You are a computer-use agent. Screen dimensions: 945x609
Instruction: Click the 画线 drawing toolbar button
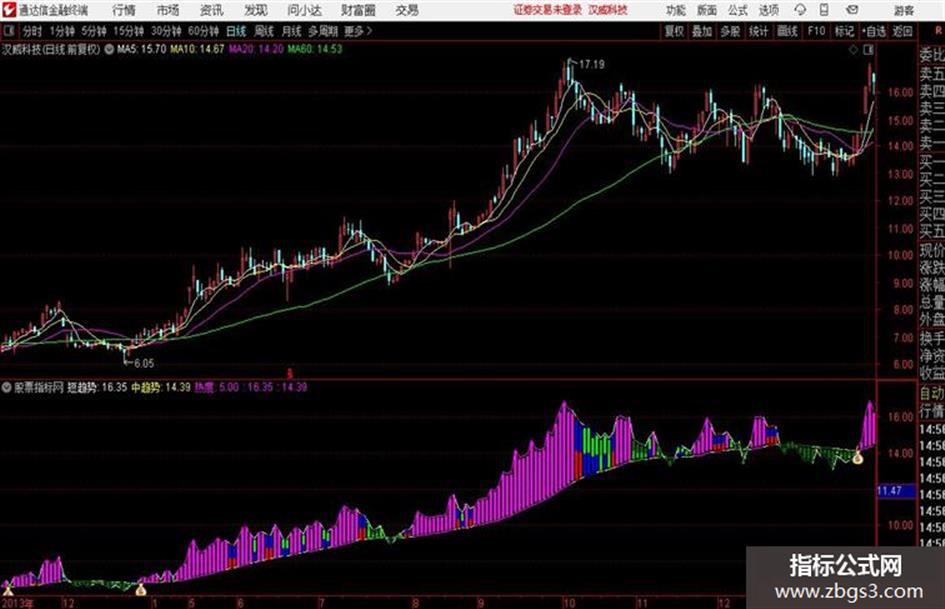[787, 31]
